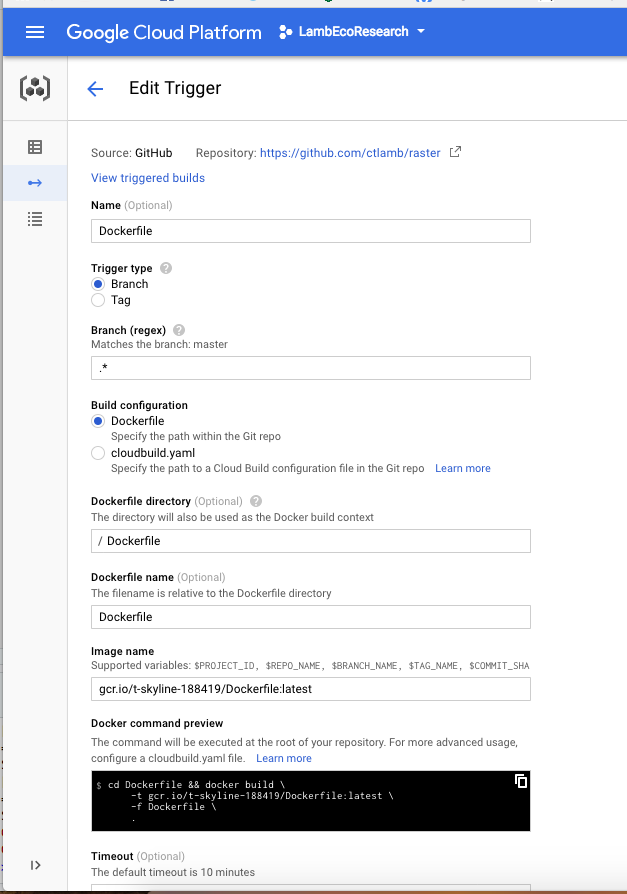Select the Branch trigger type radio
This screenshot has height=894, width=627.
tap(98, 284)
